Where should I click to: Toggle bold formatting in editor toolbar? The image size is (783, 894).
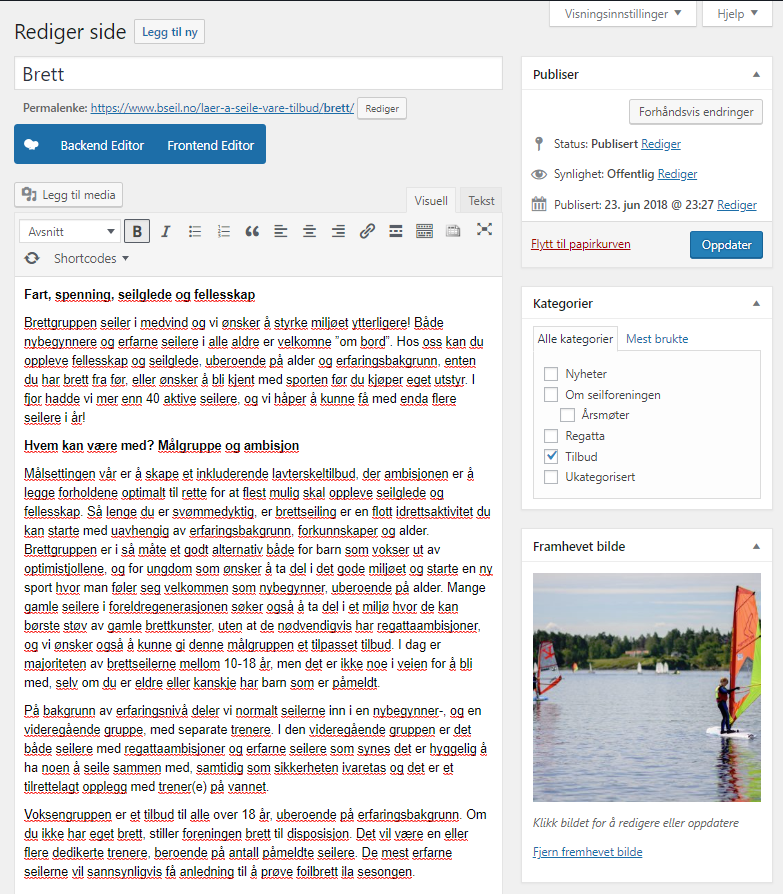[x=137, y=231]
